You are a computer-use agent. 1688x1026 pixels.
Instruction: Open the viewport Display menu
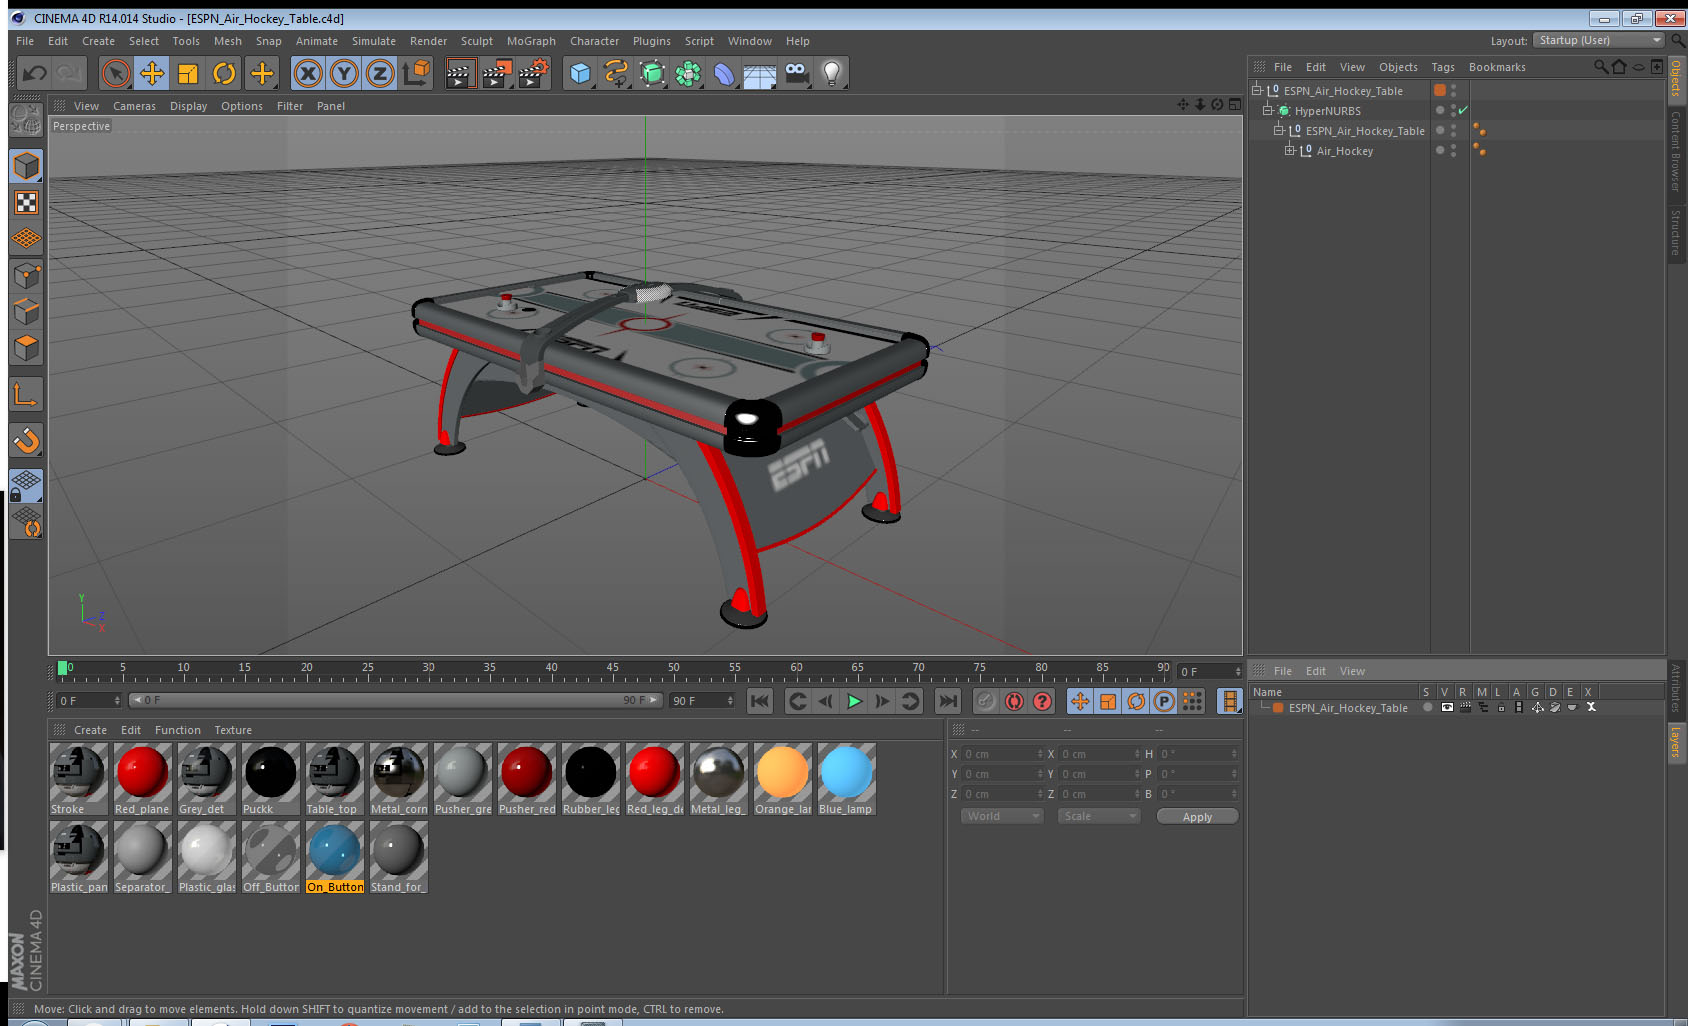(188, 106)
